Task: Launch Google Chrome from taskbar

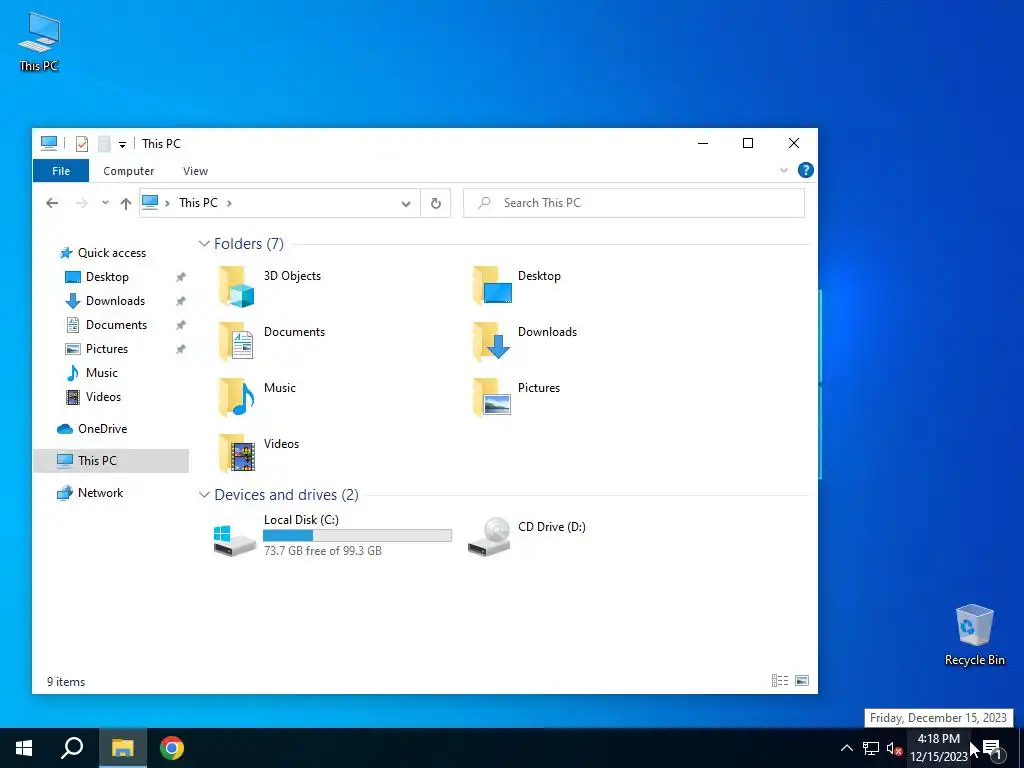Action: click(x=172, y=748)
